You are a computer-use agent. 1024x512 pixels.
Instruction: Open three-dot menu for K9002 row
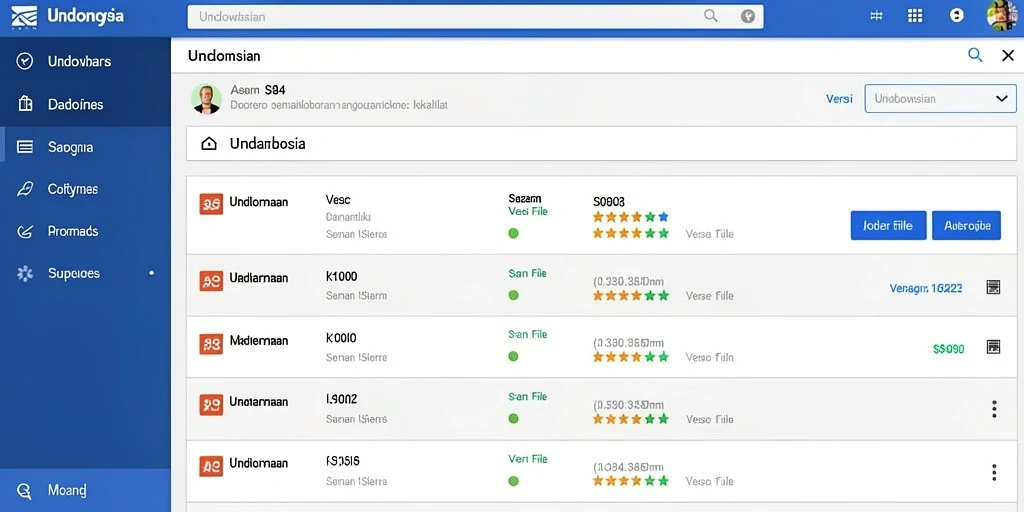tap(994, 409)
